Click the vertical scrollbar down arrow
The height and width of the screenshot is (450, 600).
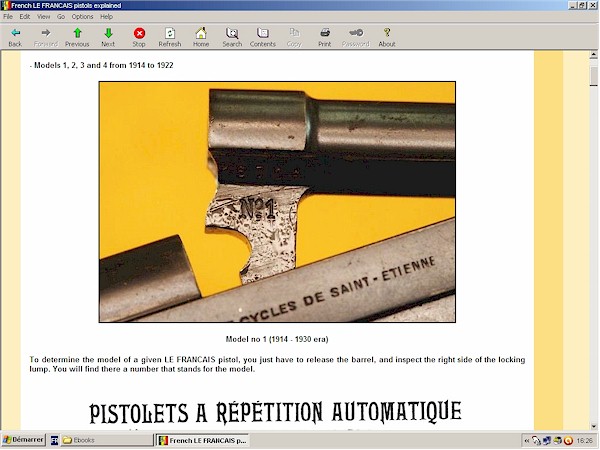point(593,426)
